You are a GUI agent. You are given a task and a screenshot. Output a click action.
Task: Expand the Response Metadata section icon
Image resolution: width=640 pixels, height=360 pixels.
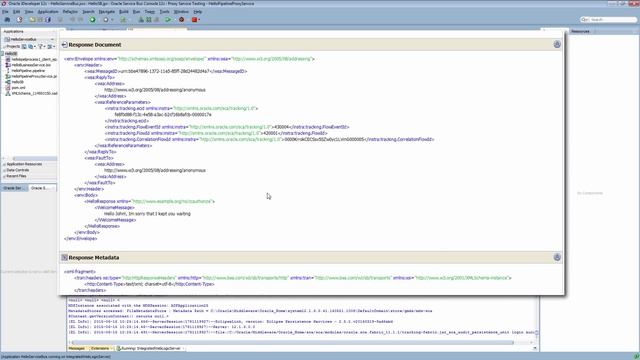pyautogui.click(x=64, y=257)
